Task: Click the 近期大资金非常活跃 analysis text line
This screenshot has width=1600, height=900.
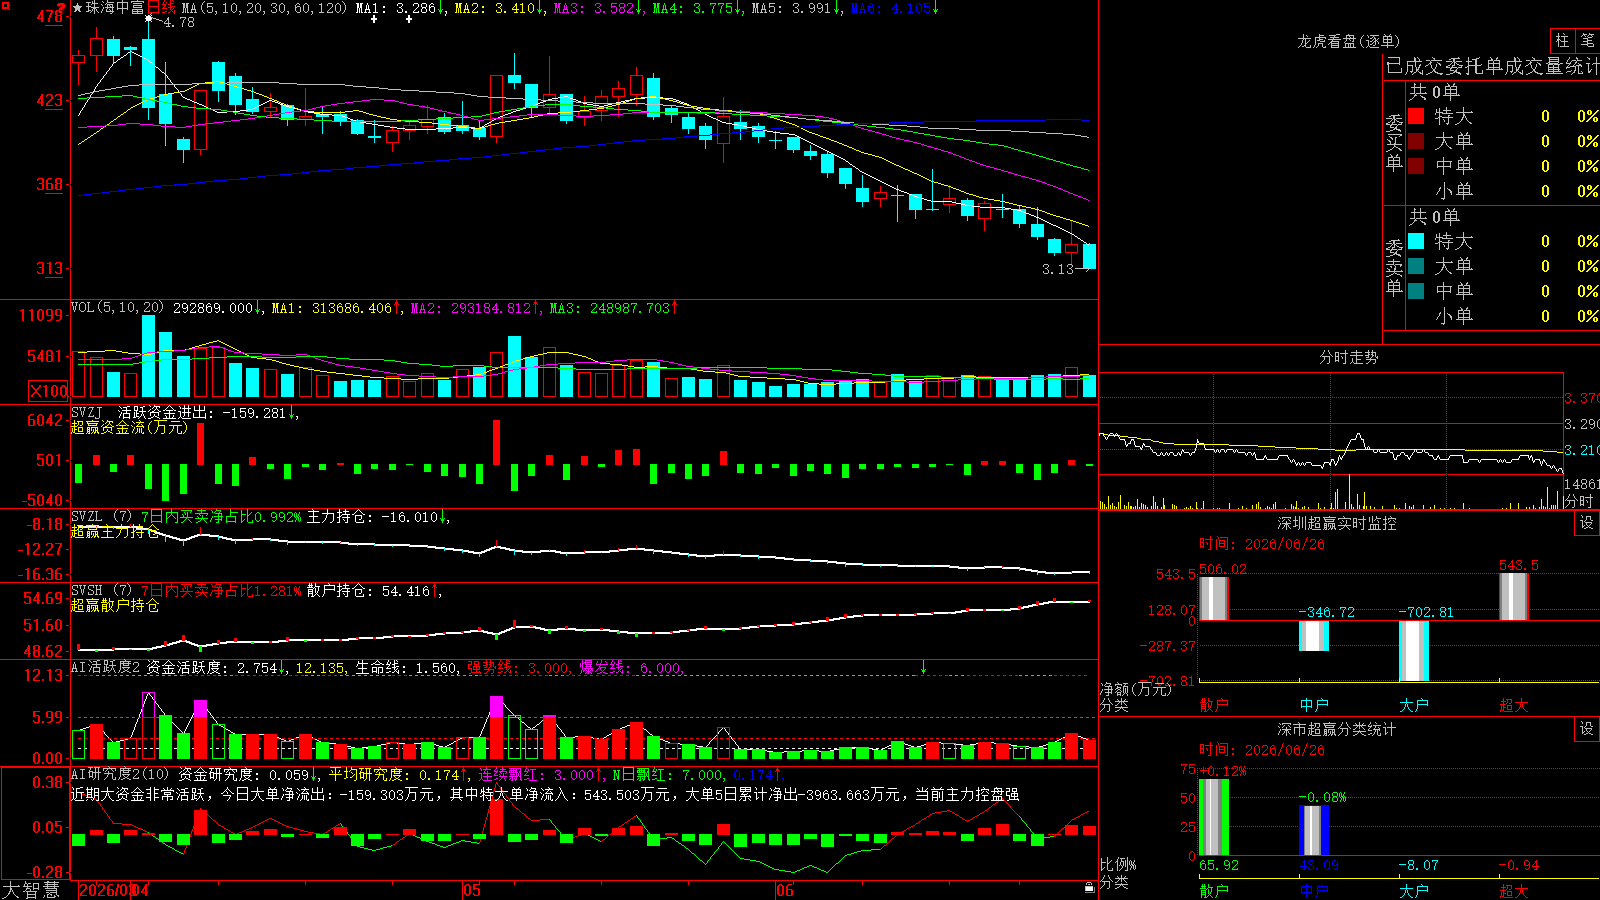Action: click(545, 794)
